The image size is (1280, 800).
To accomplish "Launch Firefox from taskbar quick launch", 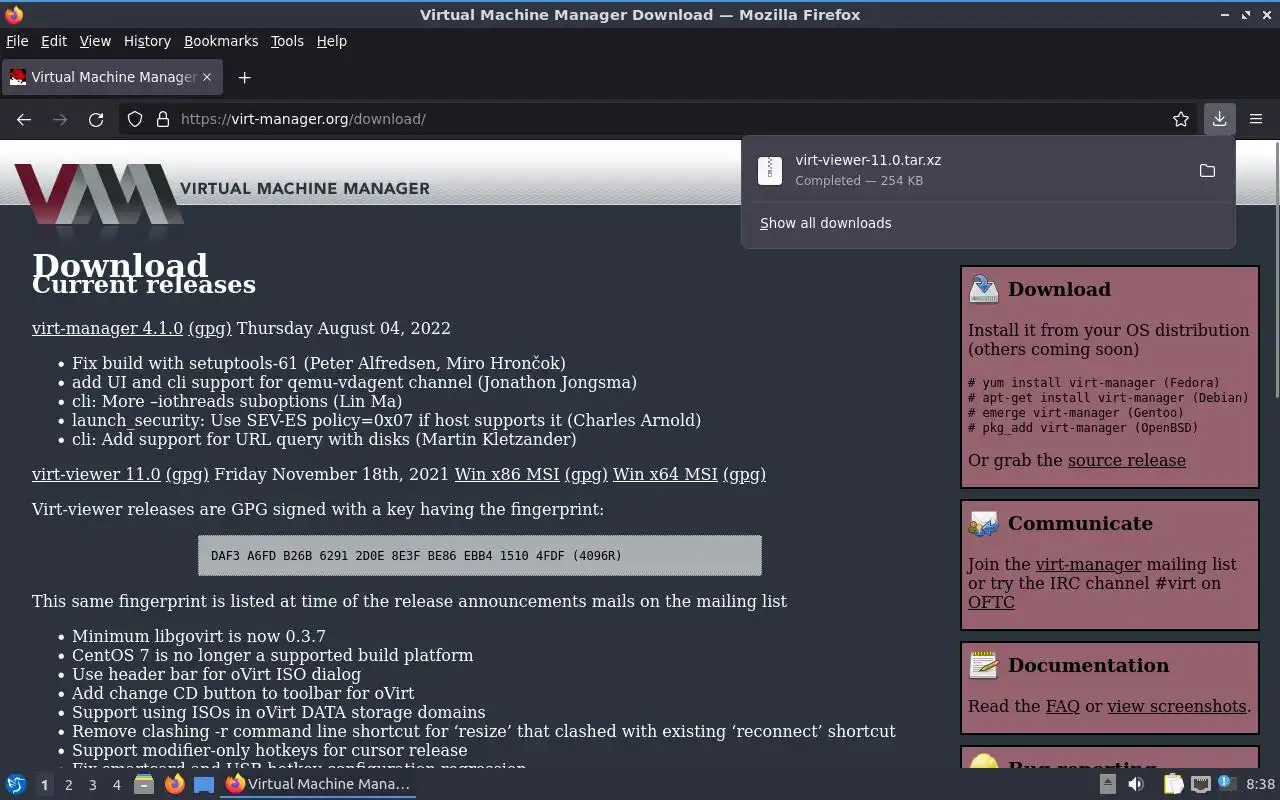I will pyautogui.click(x=174, y=784).
